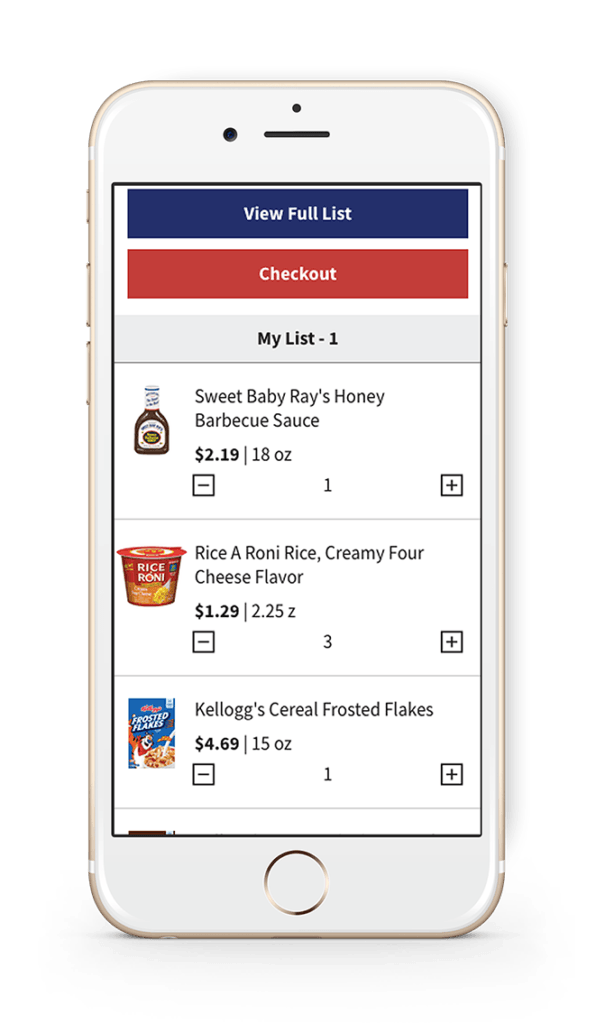Open Sweet Baby Ray's Honey Barbecue Sauce title
The height and width of the screenshot is (1024, 596).
point(290,408)
